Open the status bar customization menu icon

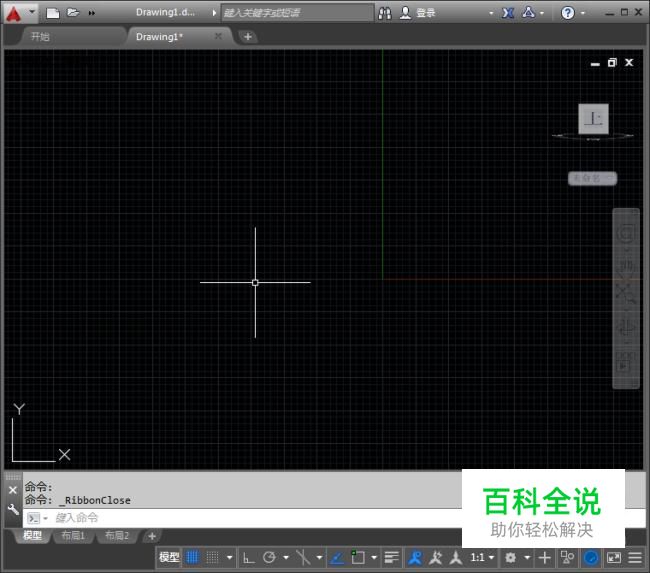click(x=635, y=558)
